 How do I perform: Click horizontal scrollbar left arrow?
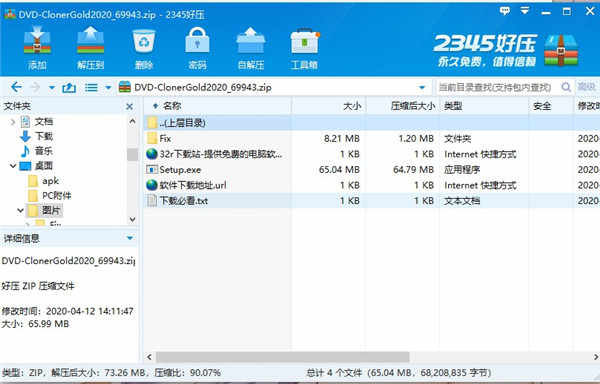(149, 357)
